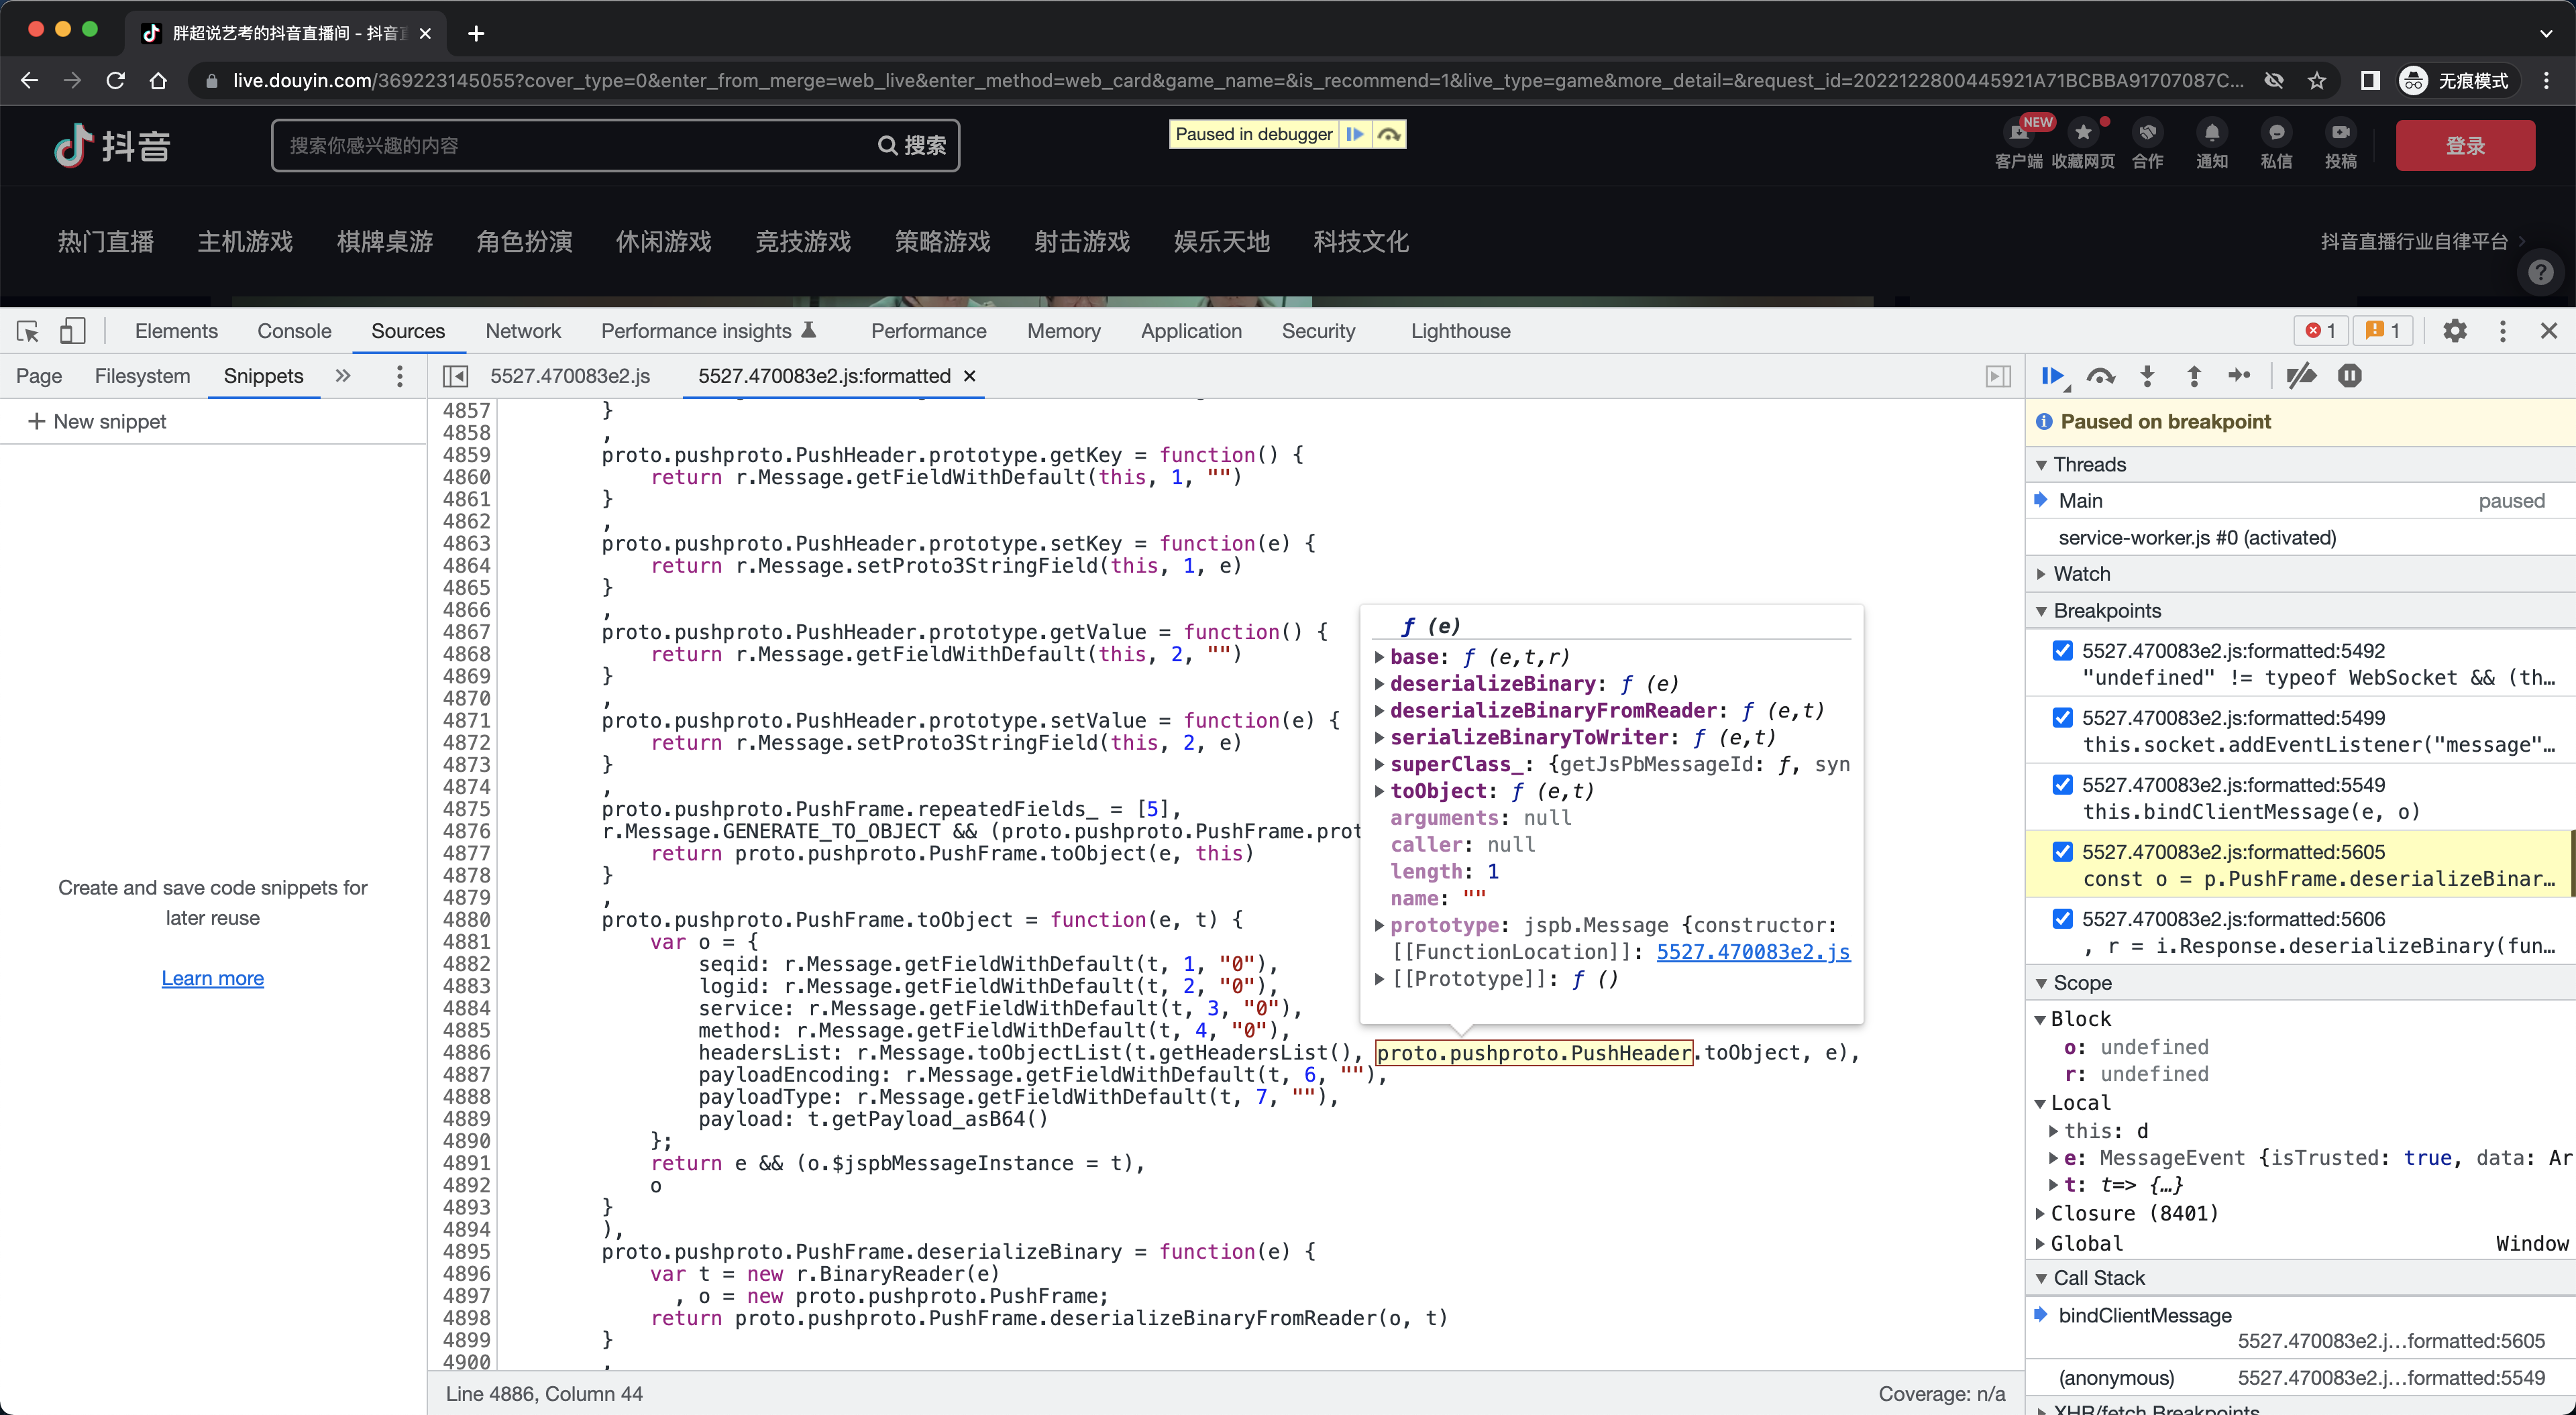
Task: Open the Application panel
Action: coord(1191,331)
